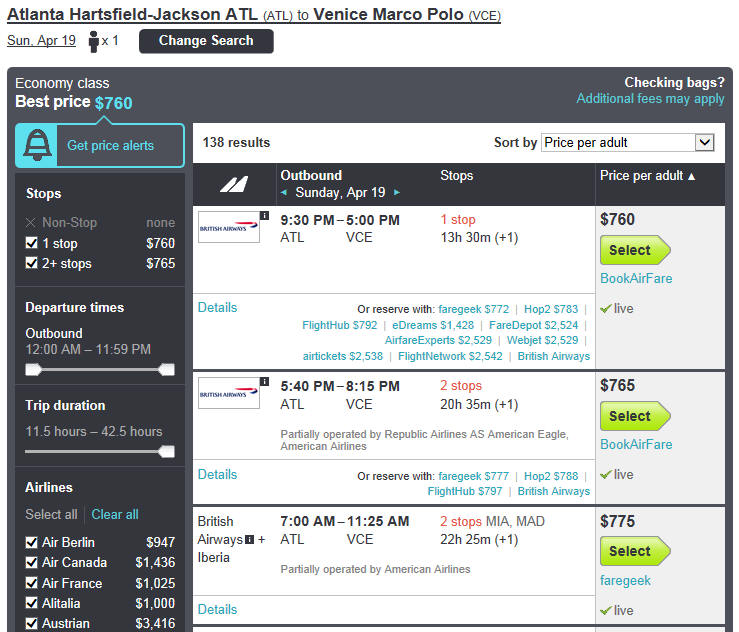The image size is (739, 632).
Task: Reserve with FareDepot for $2,524
Action: (x=533, y=325)
